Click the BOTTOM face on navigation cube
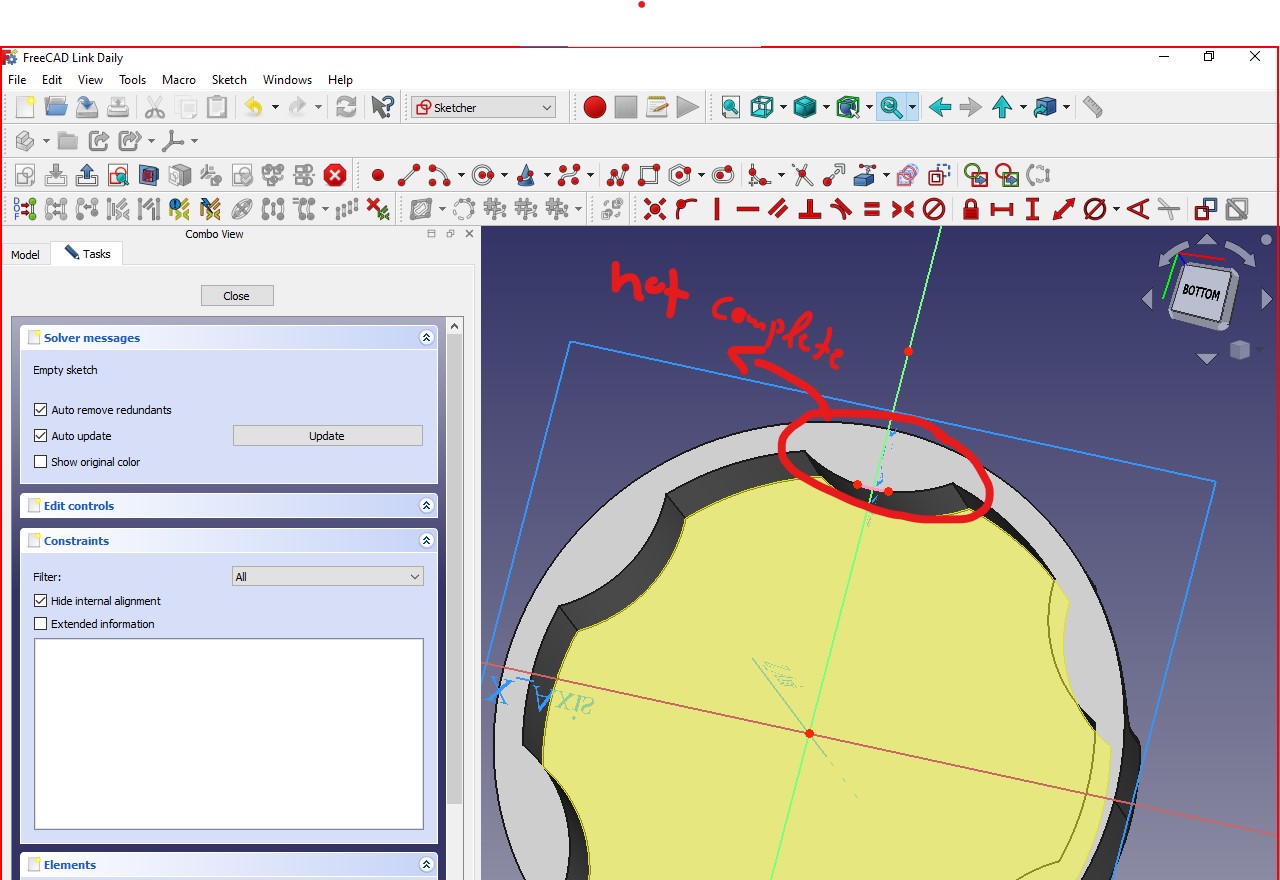This screenshot has width=1280, height=880. (x=1201, y=290)
